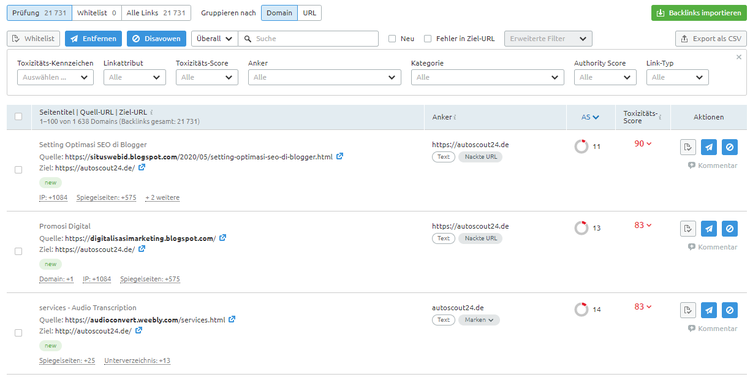The height and width of the screenshot is (377, 750).
Task: Click Text tag in Audio Transcription row
Action: click(x=443, y=320)
